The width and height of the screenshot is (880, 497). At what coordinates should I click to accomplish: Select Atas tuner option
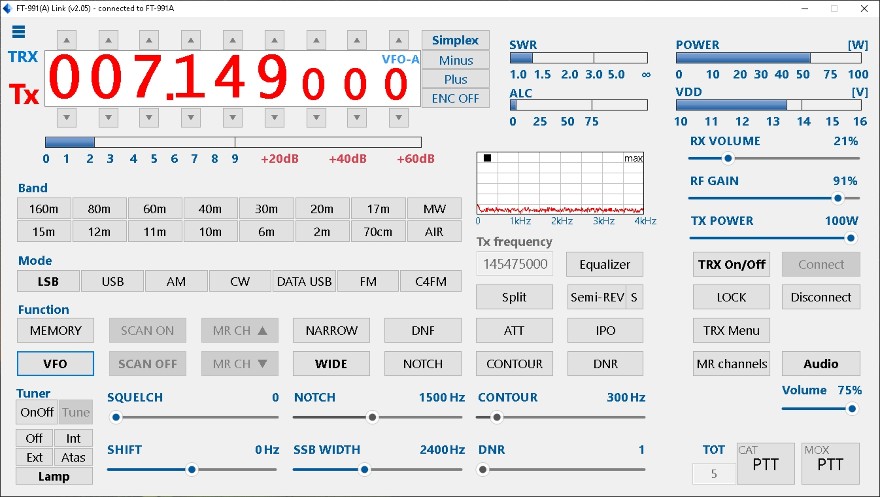(x=73, y=457)
